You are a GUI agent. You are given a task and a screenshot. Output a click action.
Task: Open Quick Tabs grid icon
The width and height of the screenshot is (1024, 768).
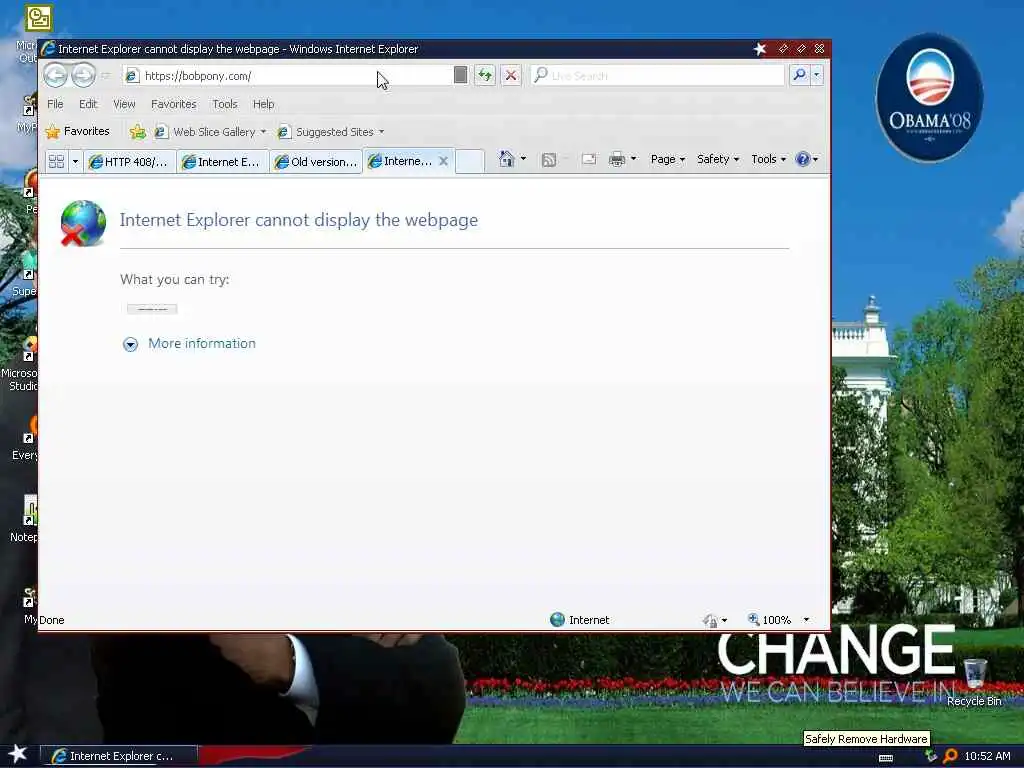coord(57,161)
